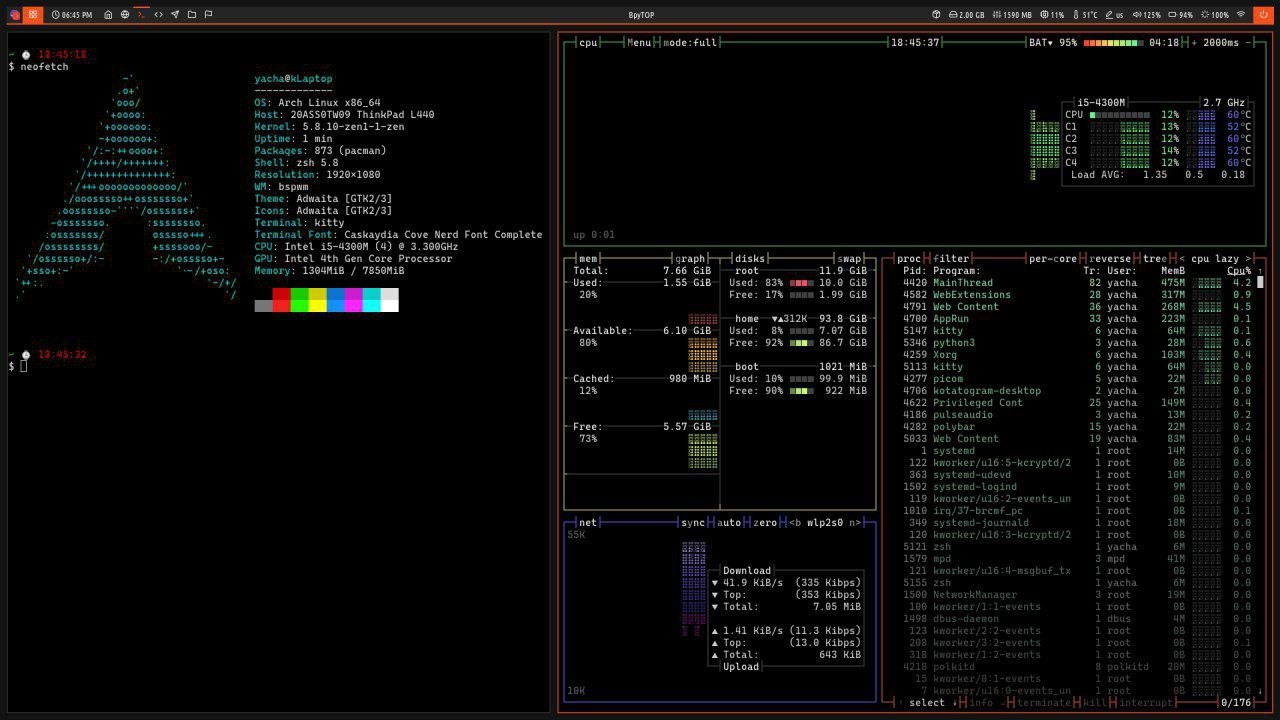This screenshot has width=1280, height=720.
Task: Switch to the code brackets workspace icon
Action: pos(158,15)
